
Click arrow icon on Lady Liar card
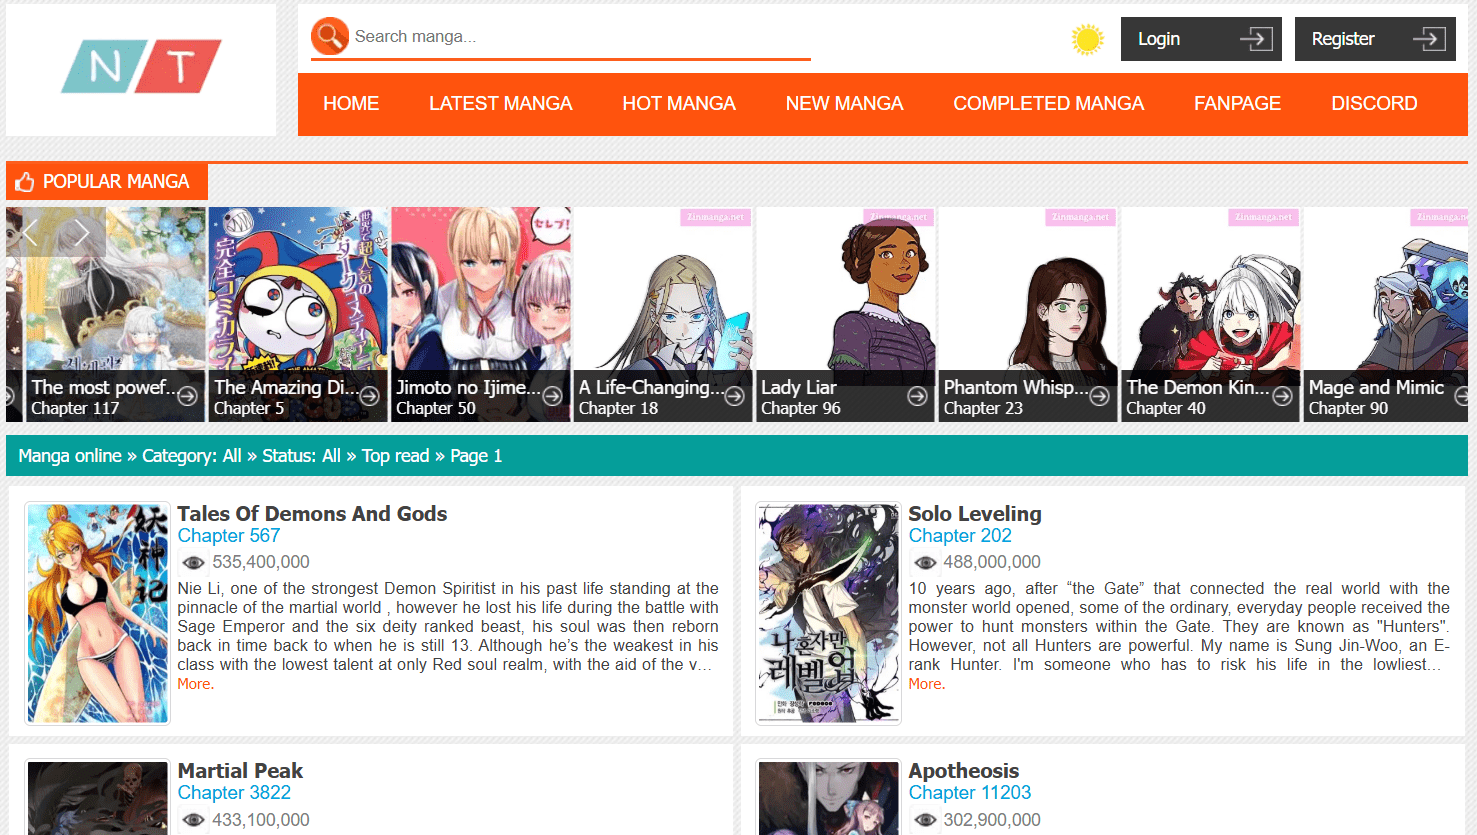click(917, 396)
